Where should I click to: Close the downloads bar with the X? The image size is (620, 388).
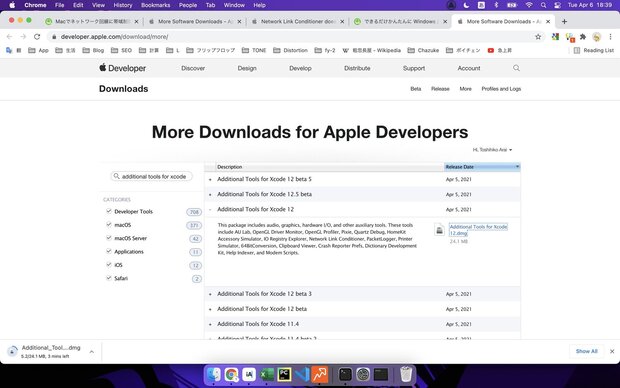click(x=612, y=351)
